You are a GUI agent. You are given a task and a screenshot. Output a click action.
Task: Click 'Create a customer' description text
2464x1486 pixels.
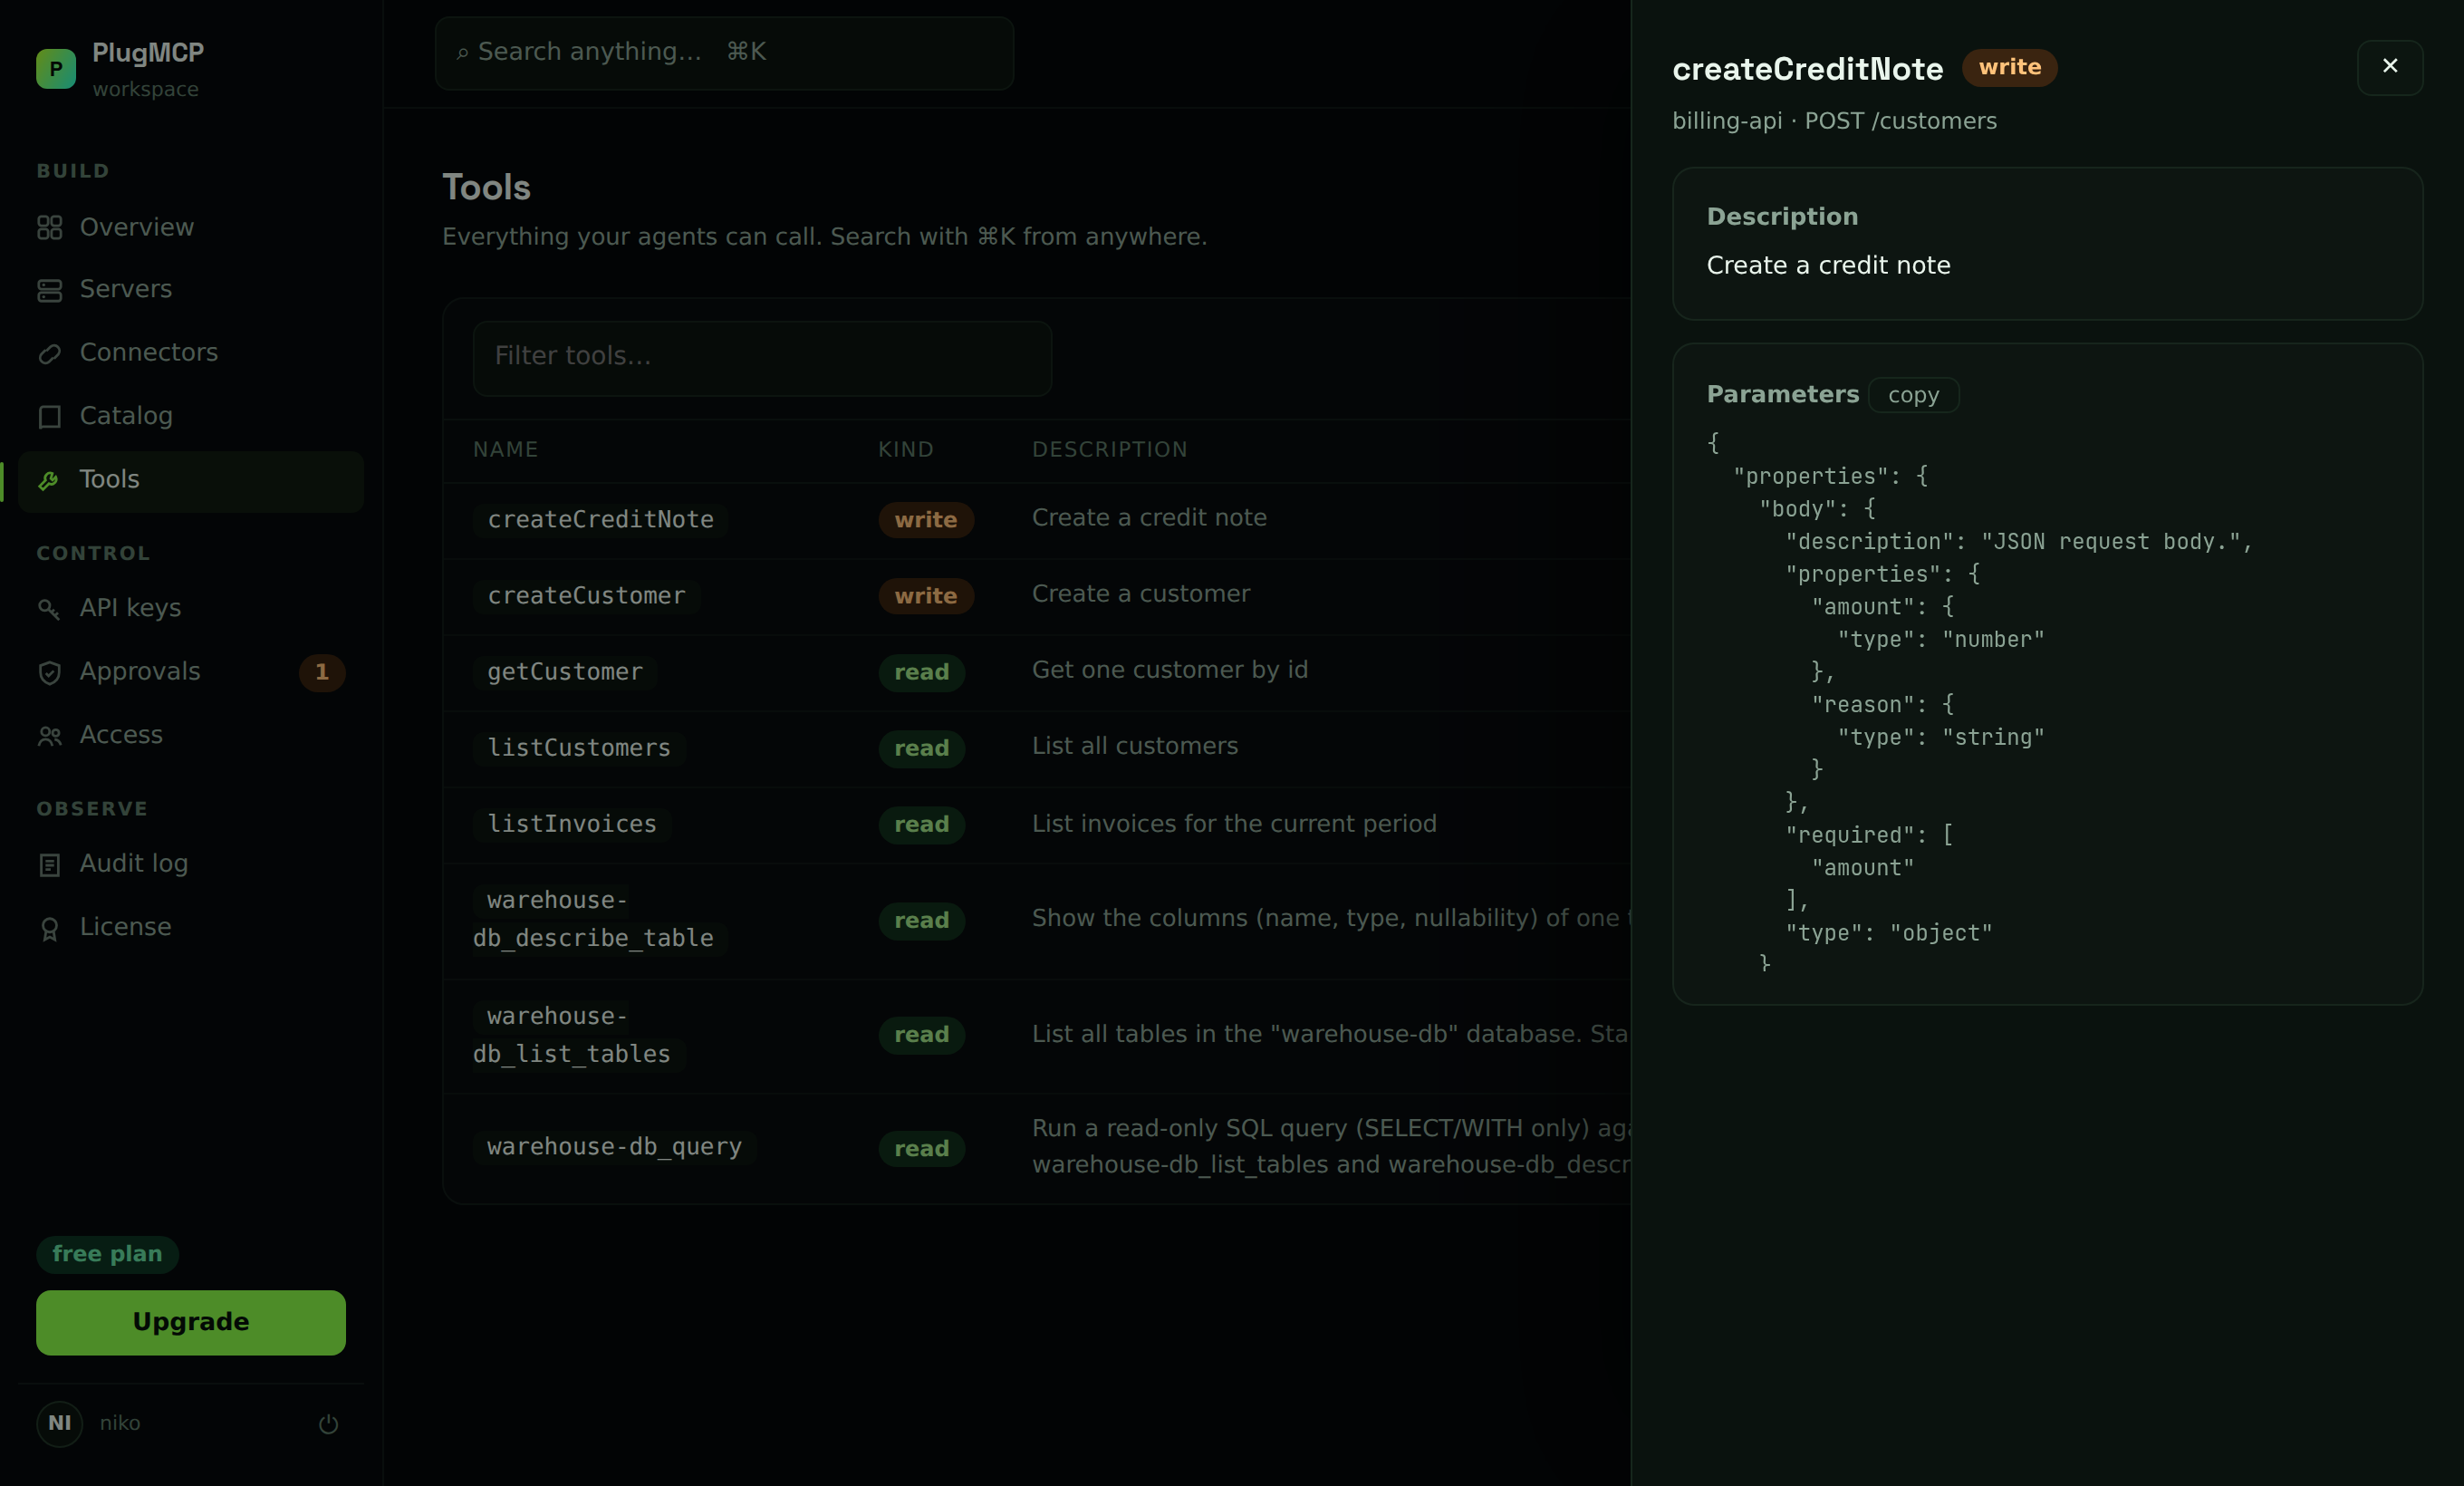tap(1140, 594)
